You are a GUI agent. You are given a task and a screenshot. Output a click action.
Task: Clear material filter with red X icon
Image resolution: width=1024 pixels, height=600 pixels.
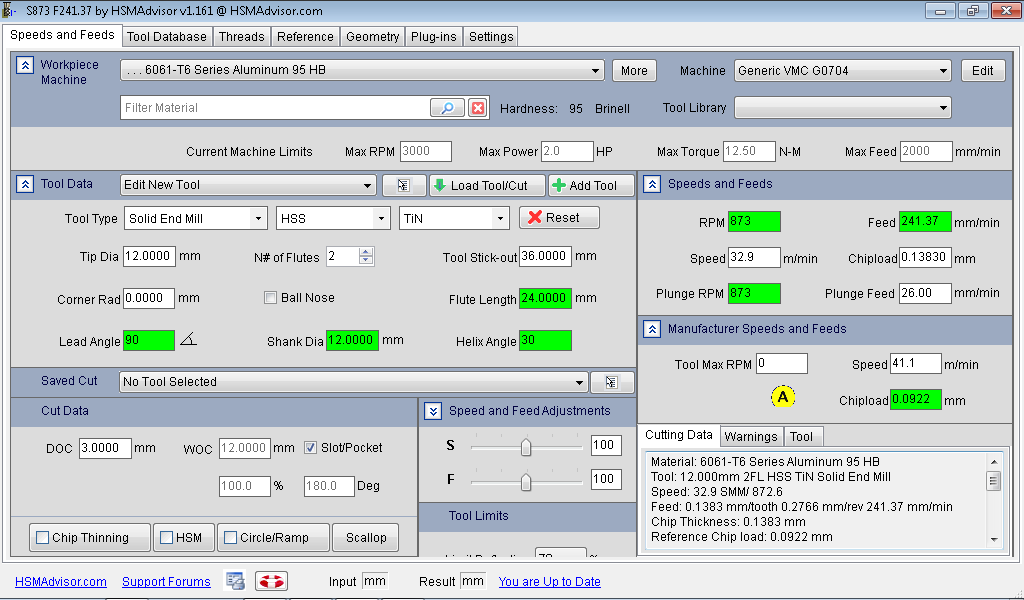click(x=478, y=108)
